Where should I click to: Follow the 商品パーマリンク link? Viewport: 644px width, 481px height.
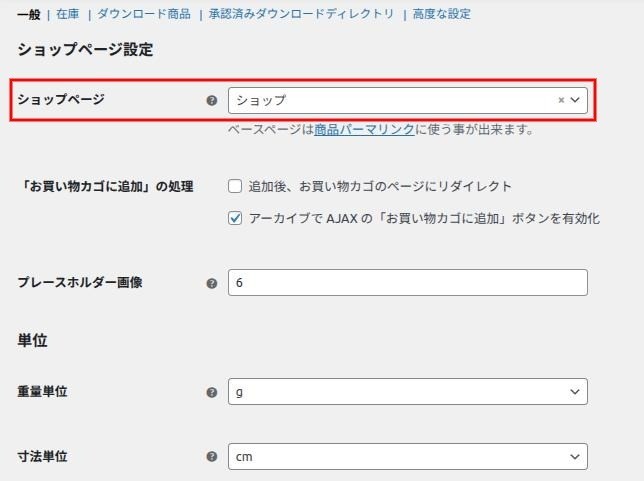pyautogui.click(x=363, y=130)
